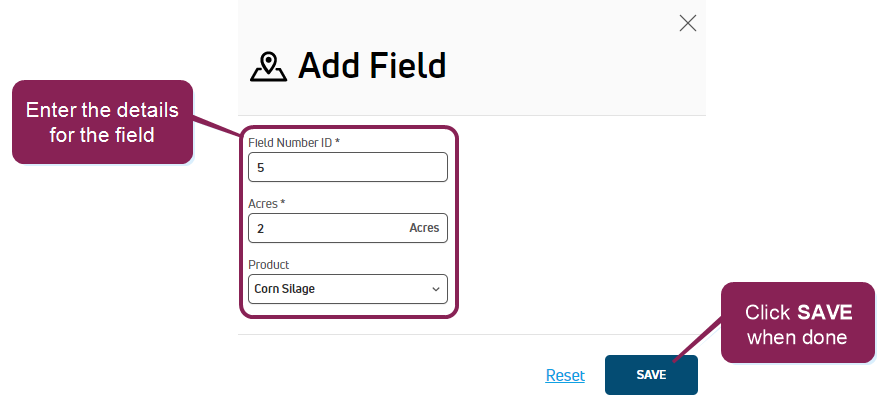The width and height of the screenshot is (892, 418).
Task: Click the Acres label above the input
Action: 267,204
